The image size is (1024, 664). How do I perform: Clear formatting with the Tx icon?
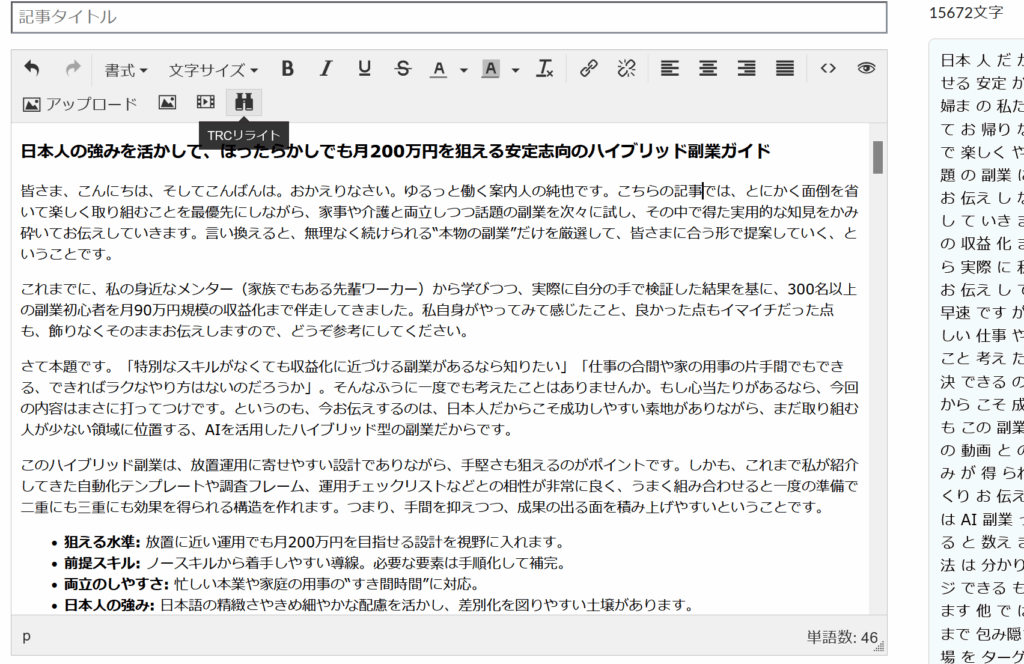544,69
